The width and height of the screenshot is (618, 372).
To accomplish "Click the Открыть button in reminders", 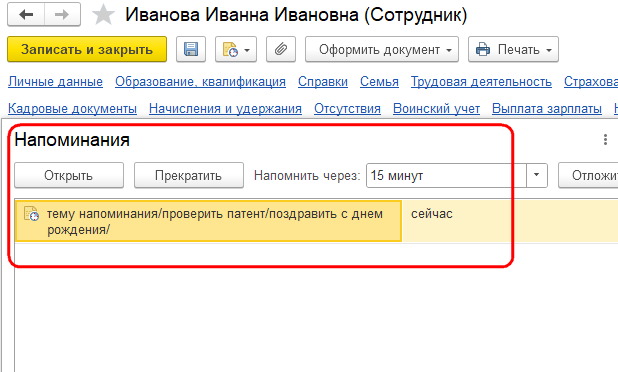I will pyautogui.click(x=69, y=175).
